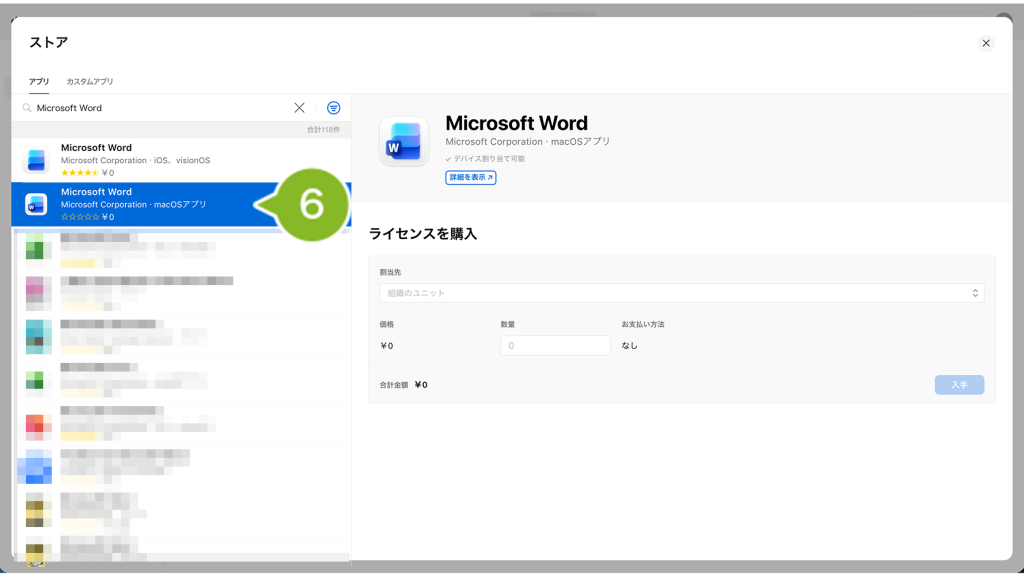The width and height of the screenshot is (1024, 576).
Task: Click the 入手 get button
Action: (959, 385)
